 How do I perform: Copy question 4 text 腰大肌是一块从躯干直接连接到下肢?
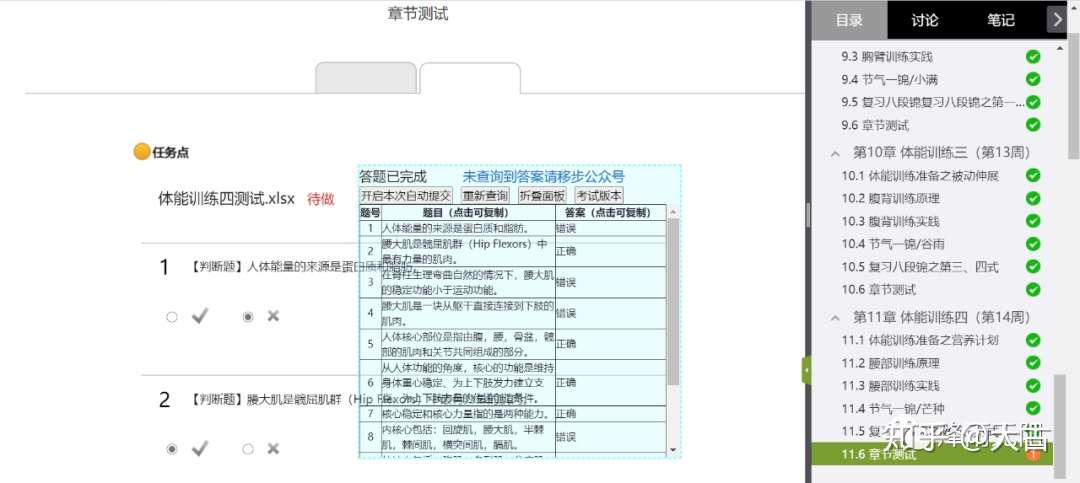point(468,313)
